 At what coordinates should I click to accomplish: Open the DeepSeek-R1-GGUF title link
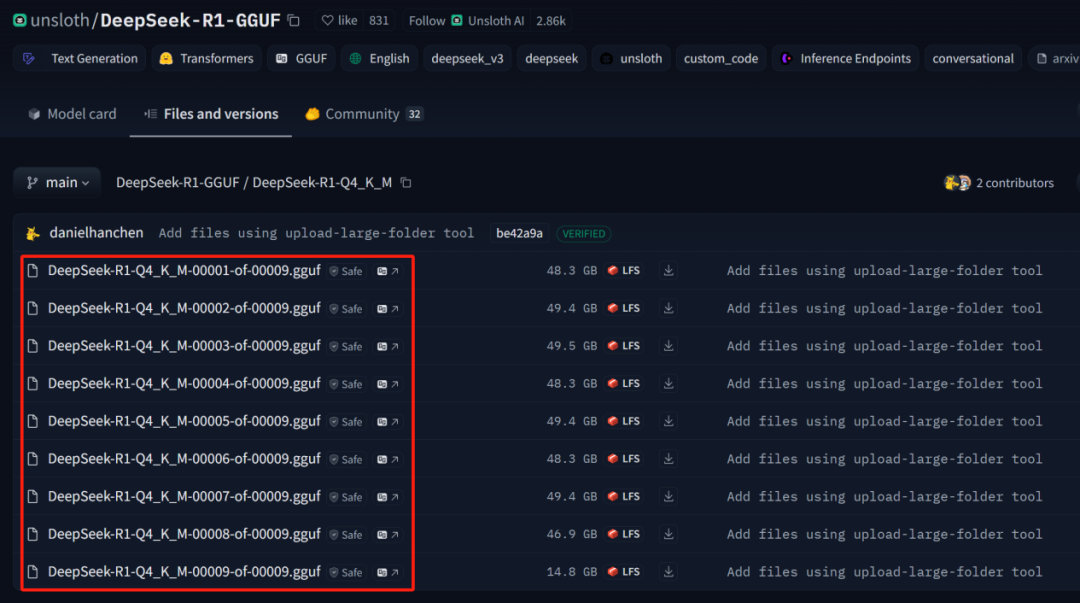tap(190, 21)
